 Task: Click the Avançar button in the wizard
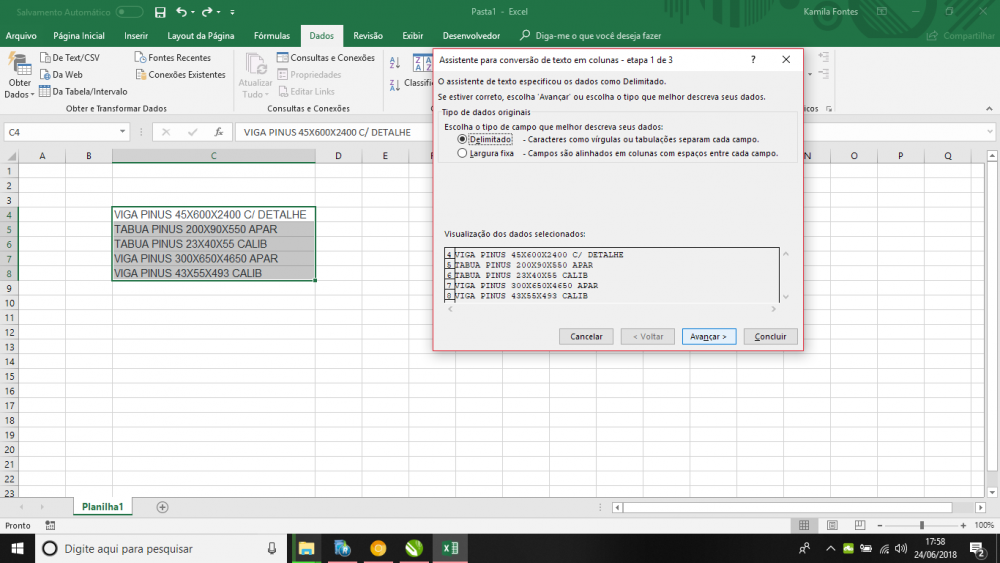tap(709, 337)
